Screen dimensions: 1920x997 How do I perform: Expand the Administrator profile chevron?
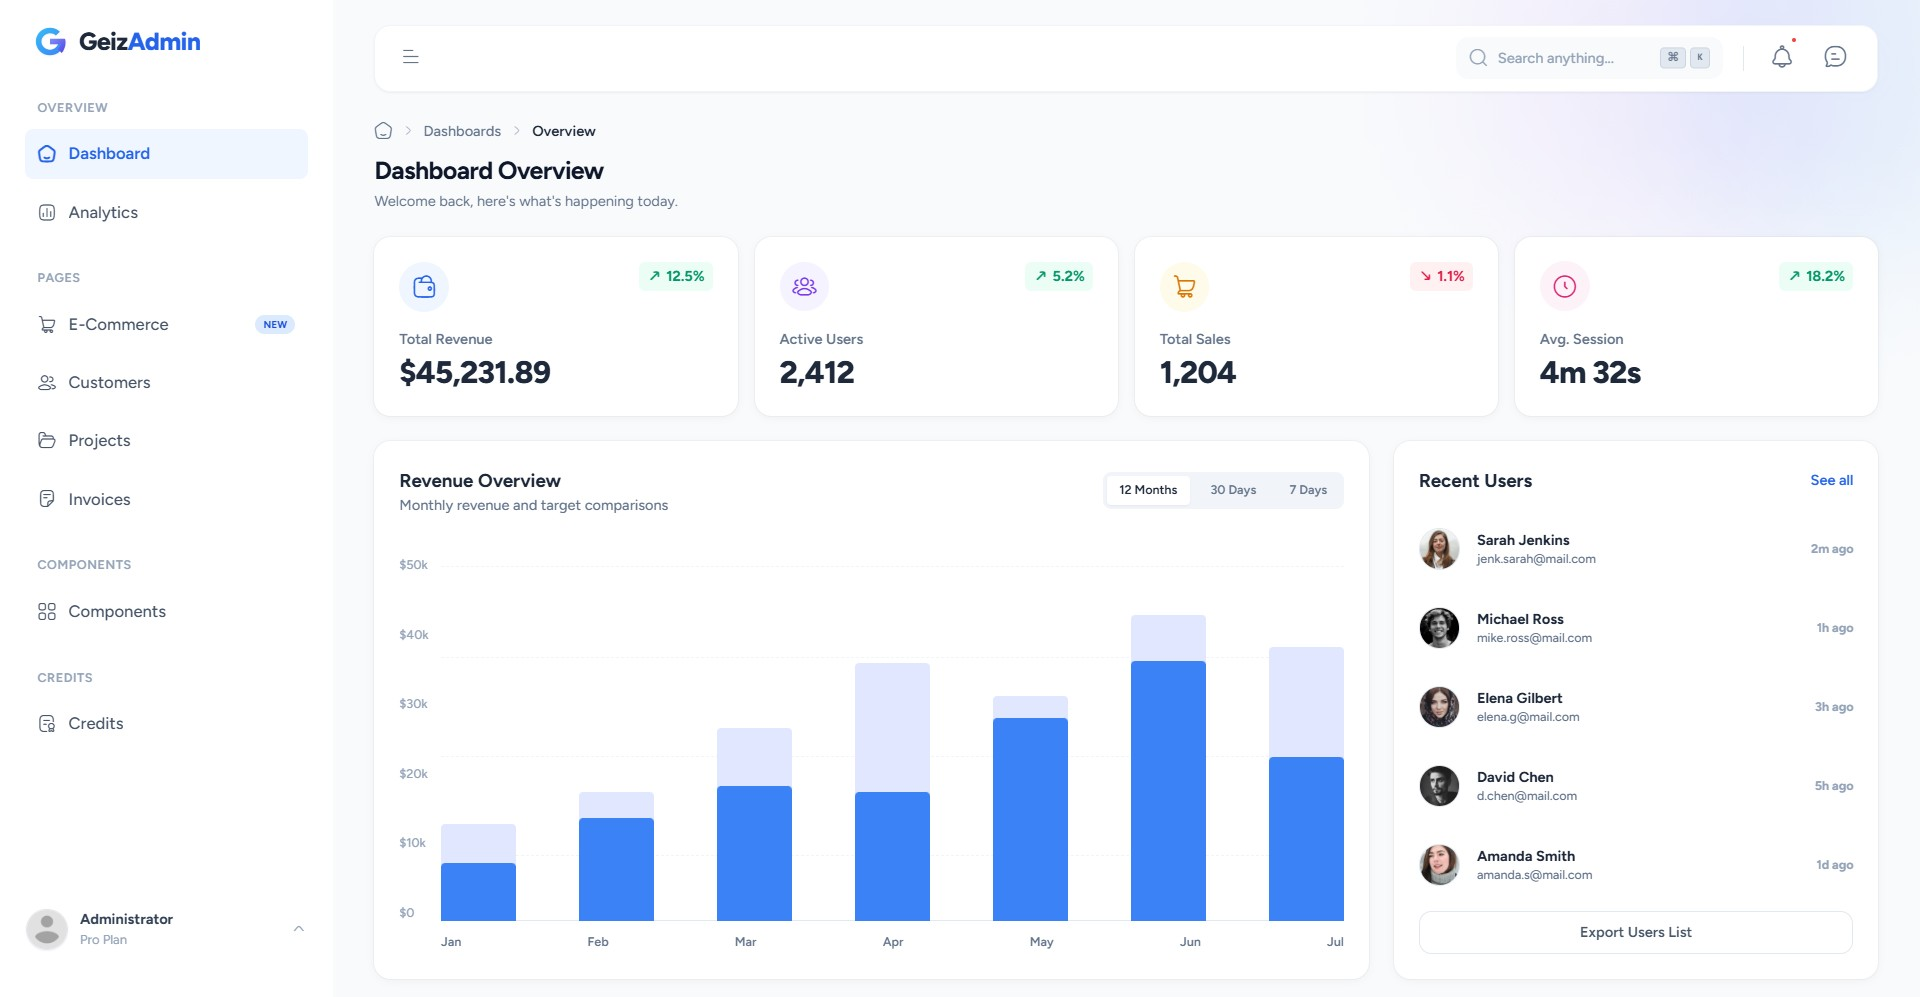click(x=298, y=928)
